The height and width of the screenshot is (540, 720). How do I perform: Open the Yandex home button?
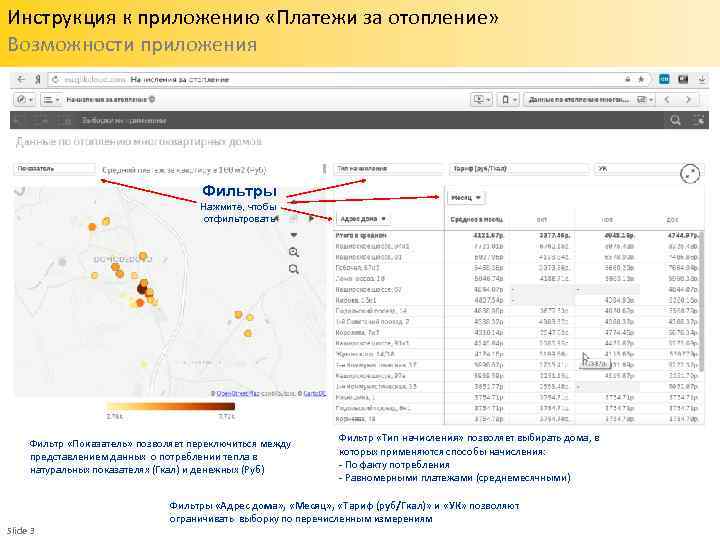[x=38, y=79]
